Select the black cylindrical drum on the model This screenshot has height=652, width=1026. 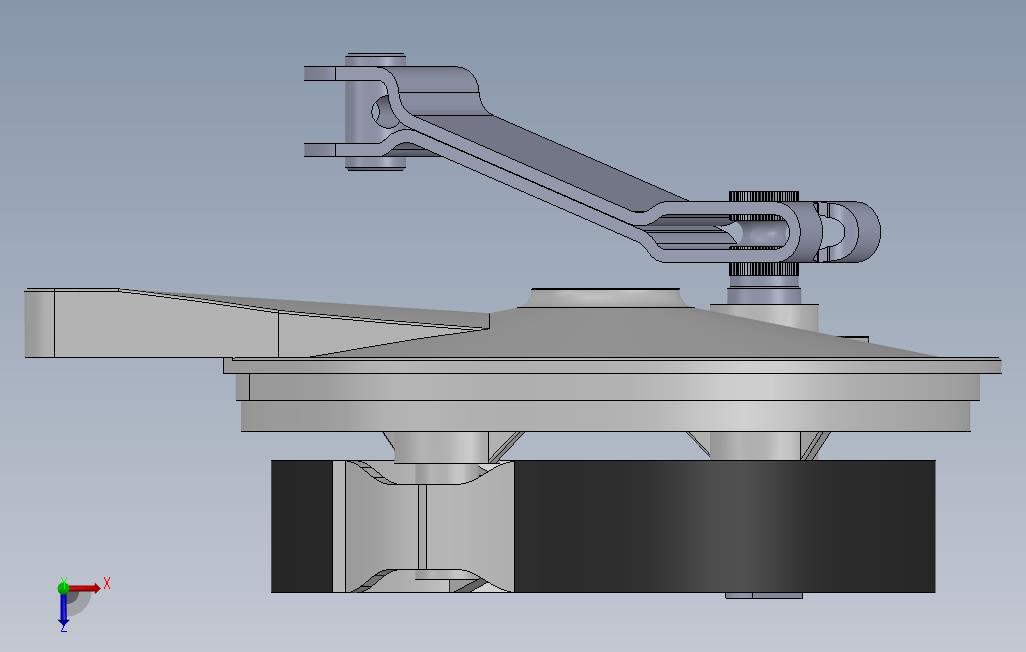point(723,526)
